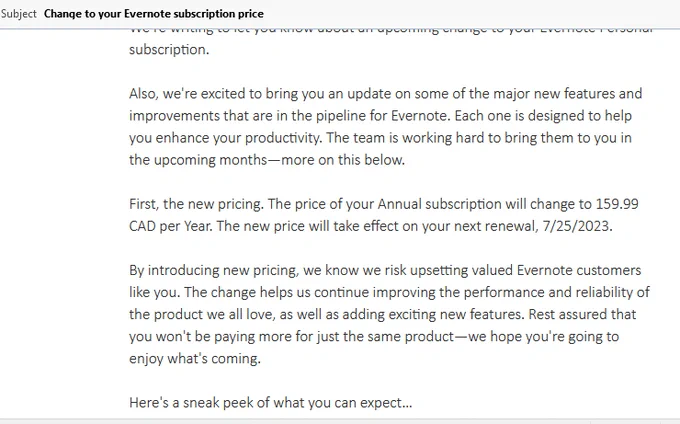Click the Subject label in the header
The image size is (680, 424).
(x=19, y=14)
